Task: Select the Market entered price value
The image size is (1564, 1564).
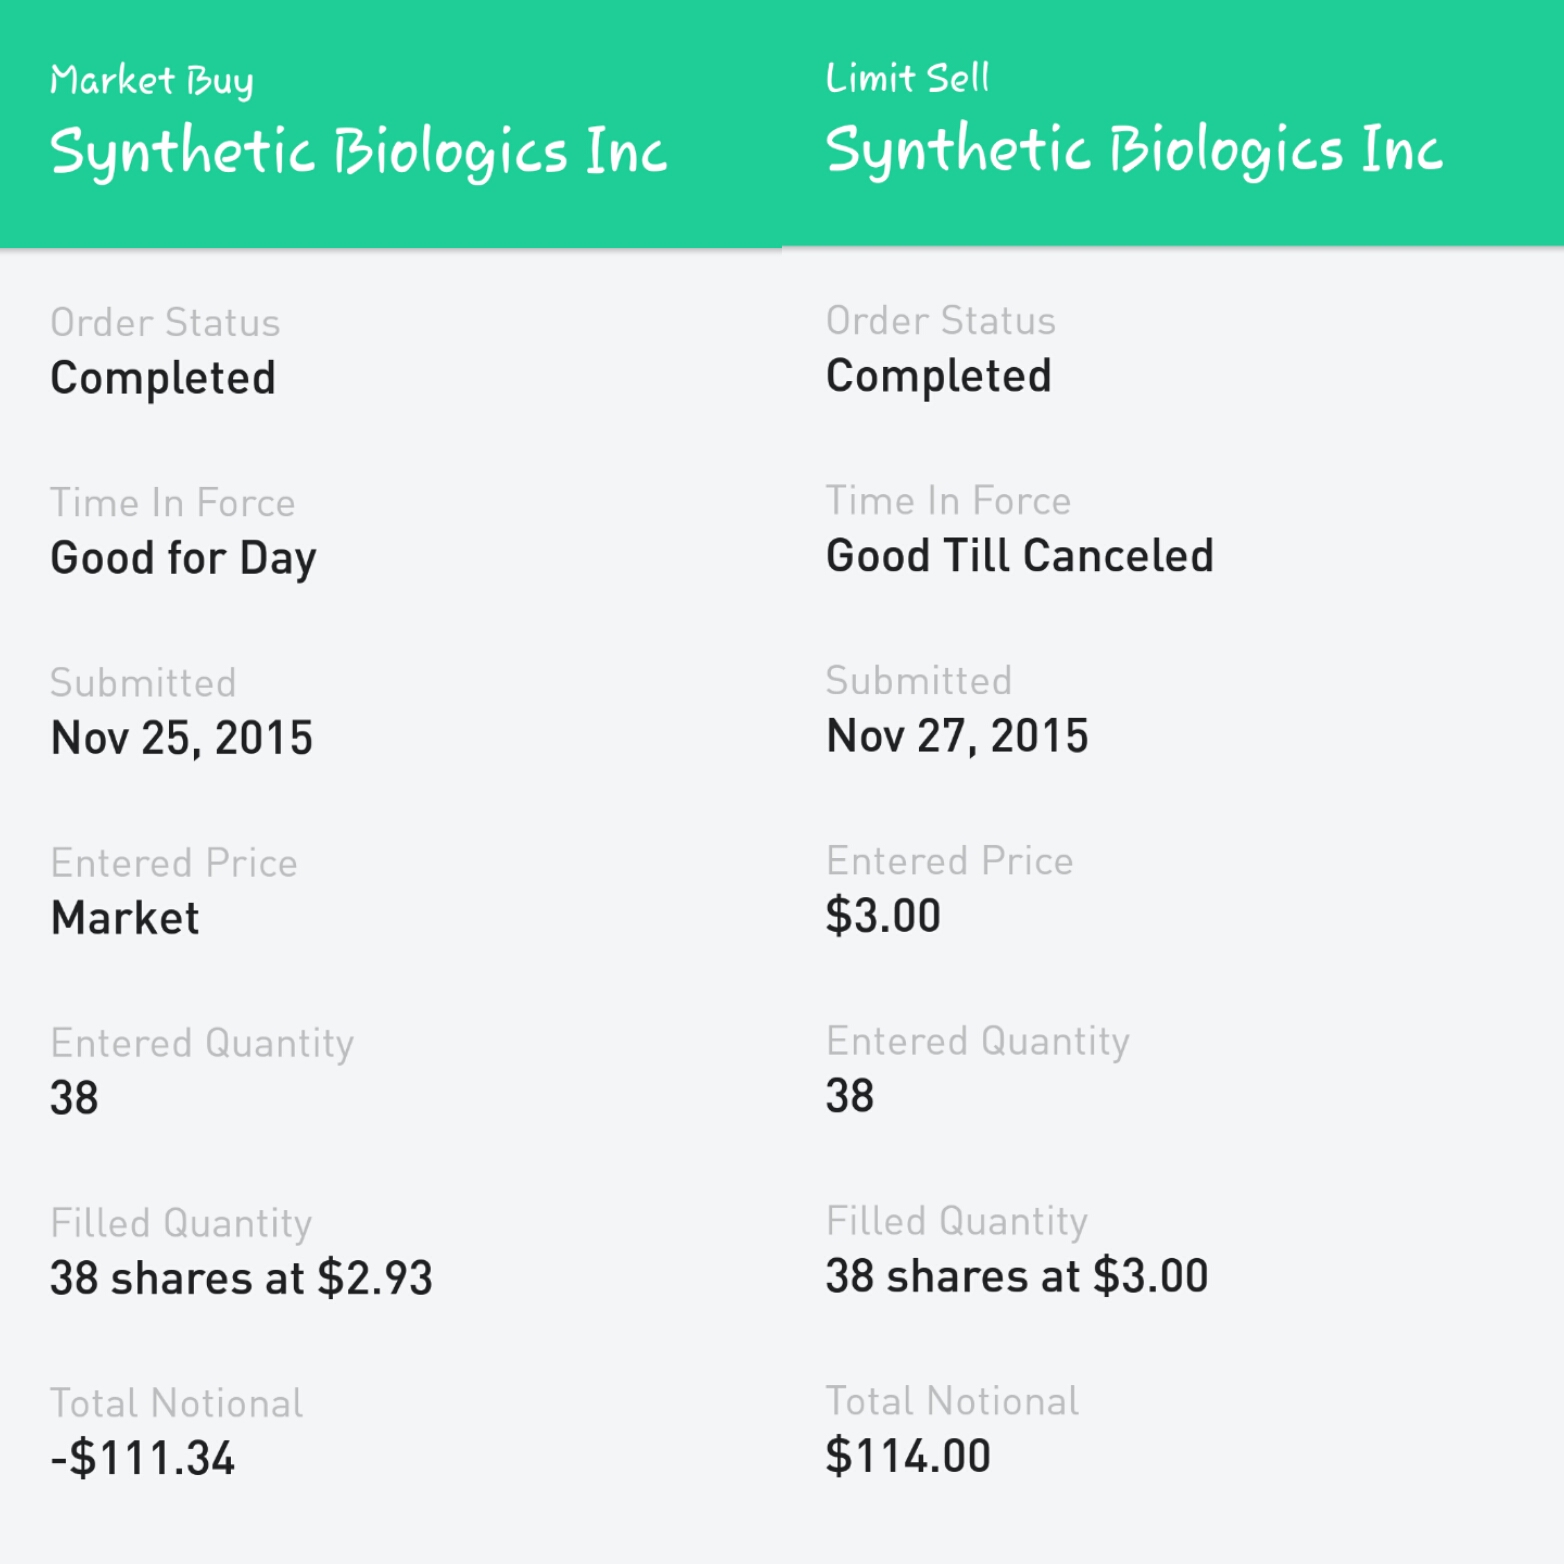Action: (125, 918)
